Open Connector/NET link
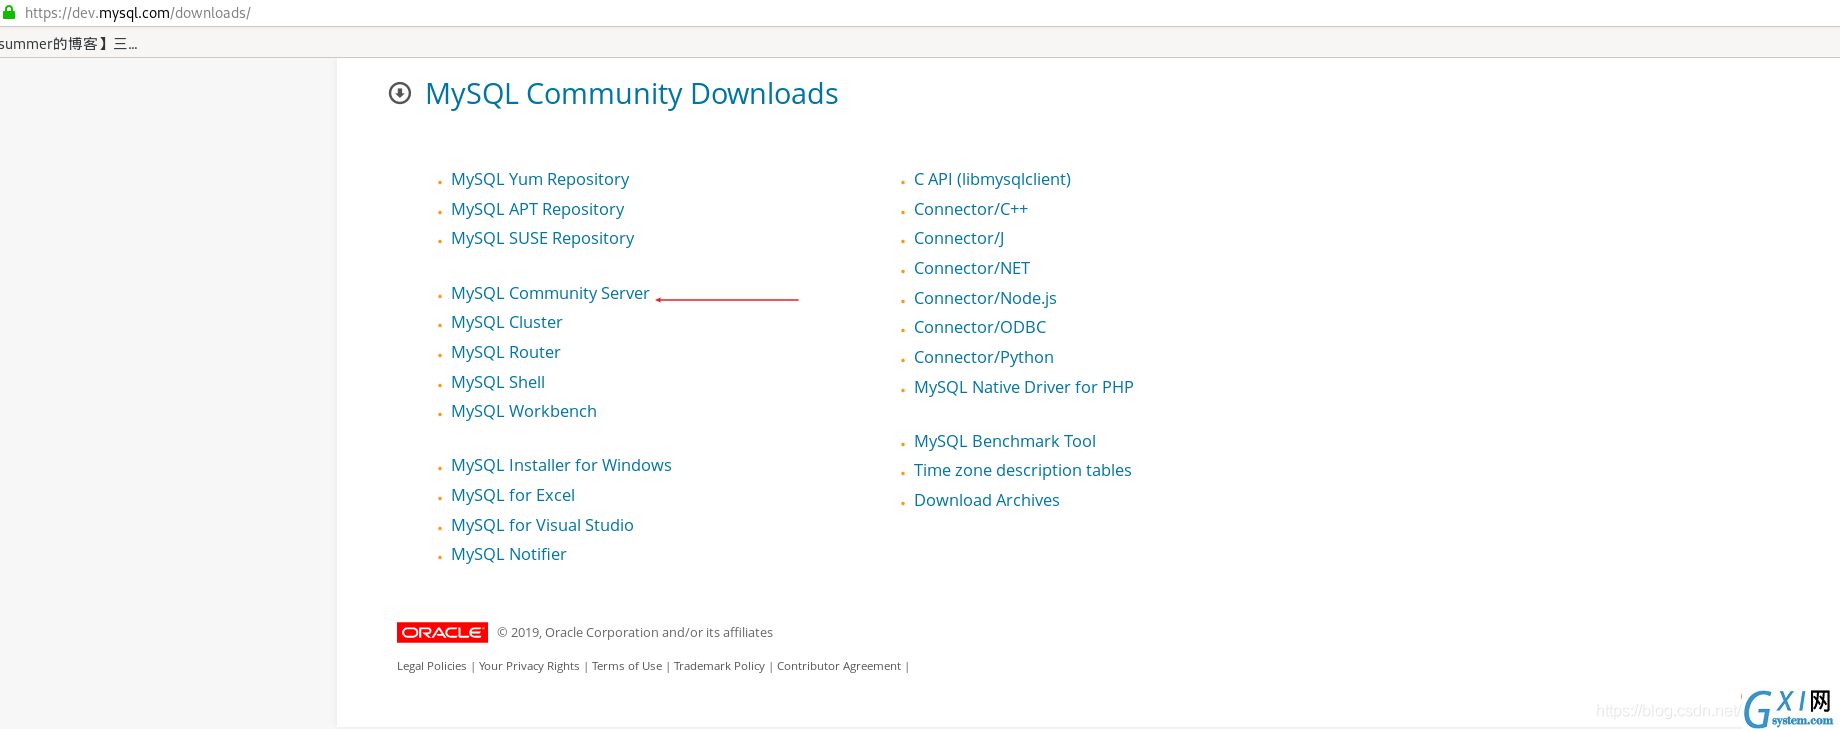 click(972, 268)
